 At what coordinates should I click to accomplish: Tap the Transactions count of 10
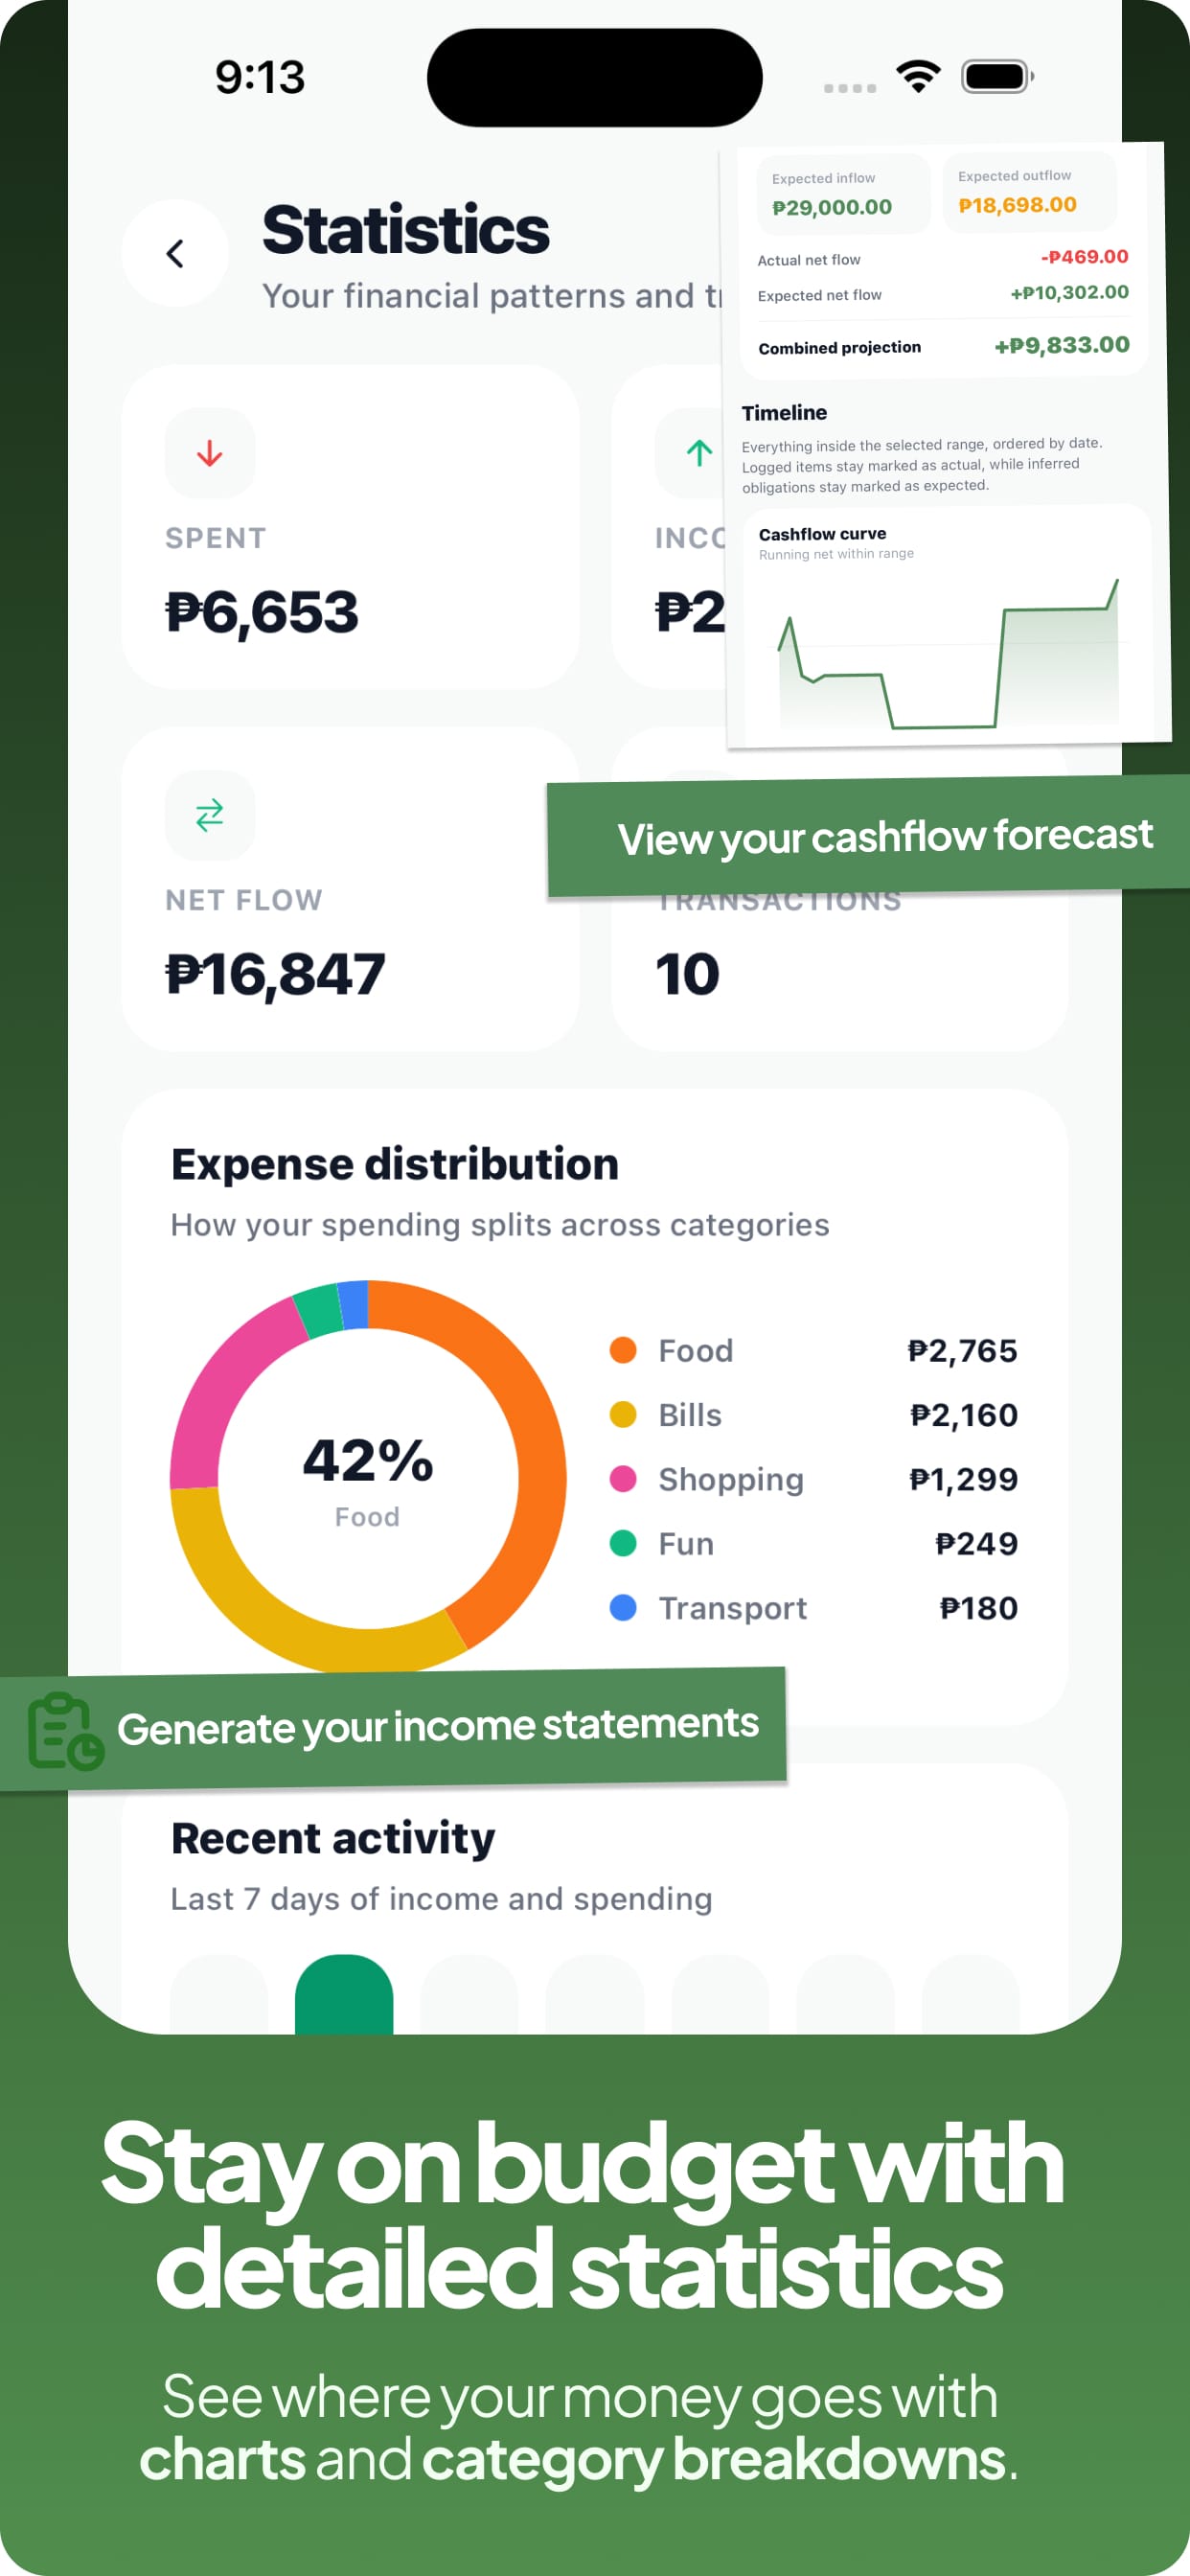(688, 973)
